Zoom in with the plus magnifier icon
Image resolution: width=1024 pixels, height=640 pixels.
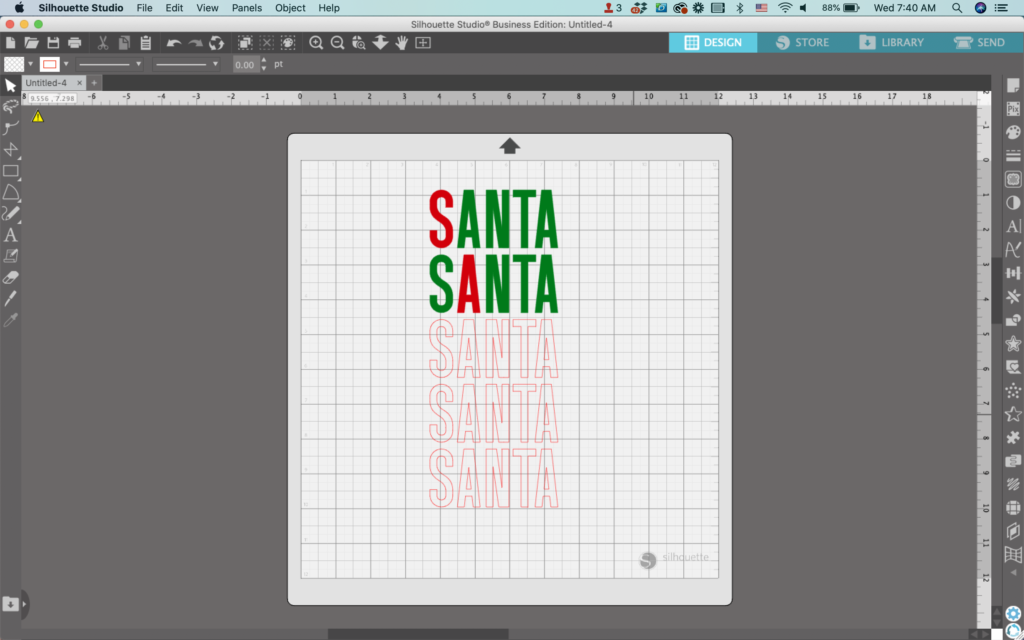click(x=316, y=43)
